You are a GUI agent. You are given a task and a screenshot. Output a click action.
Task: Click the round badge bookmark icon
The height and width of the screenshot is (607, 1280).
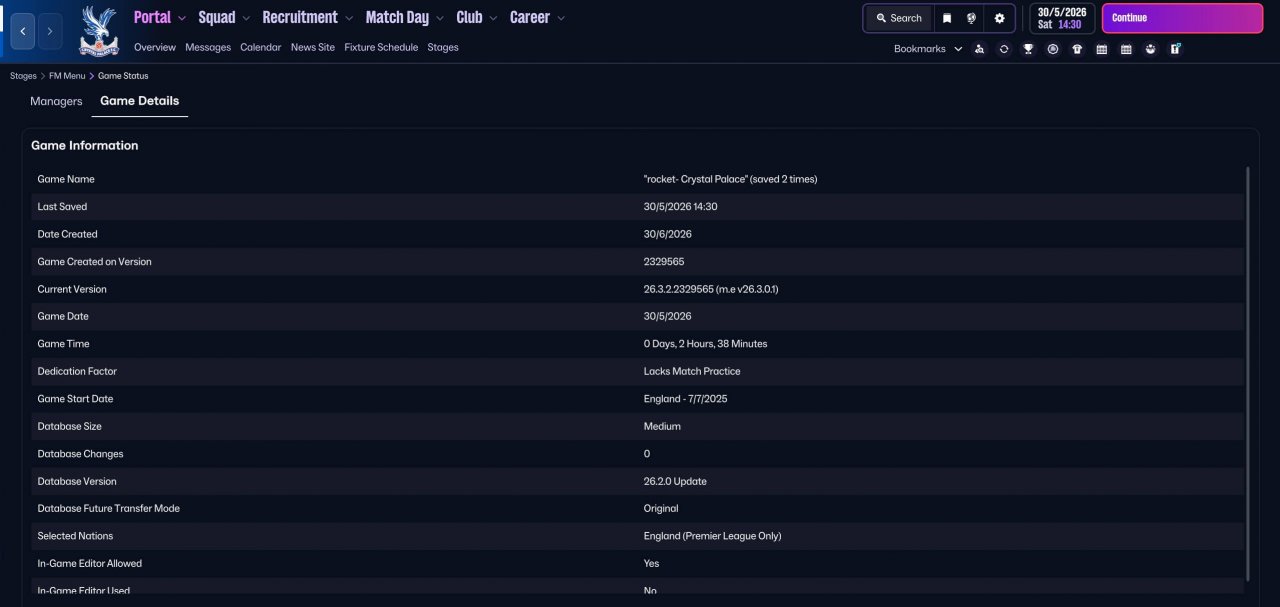[1053, 49]
